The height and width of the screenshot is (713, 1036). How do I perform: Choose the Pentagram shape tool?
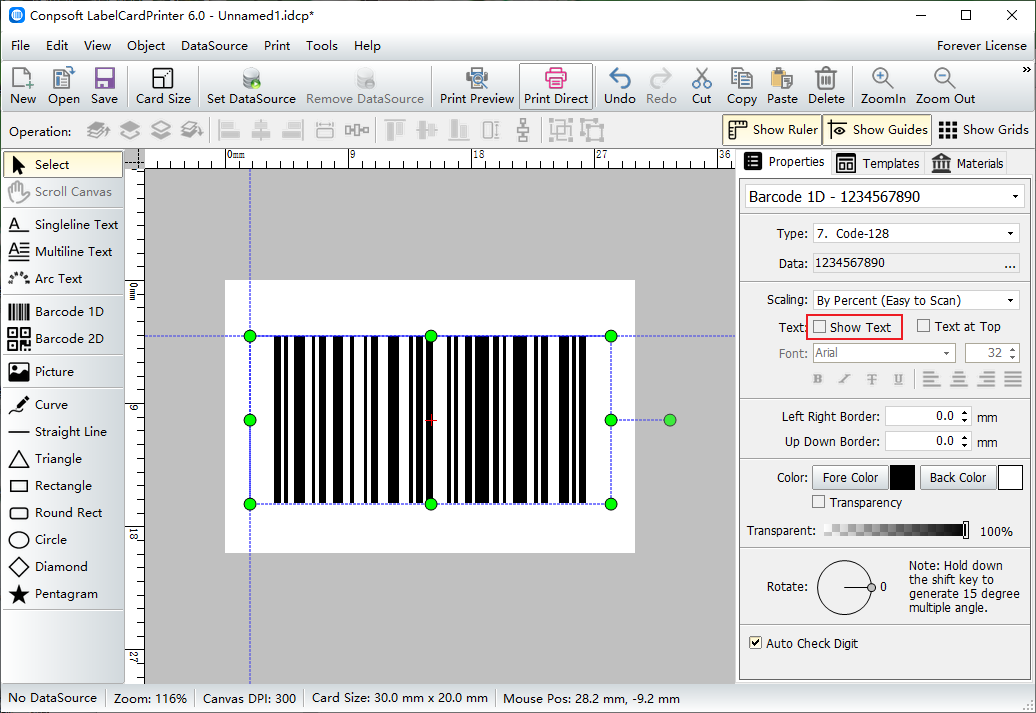point(63,594)
